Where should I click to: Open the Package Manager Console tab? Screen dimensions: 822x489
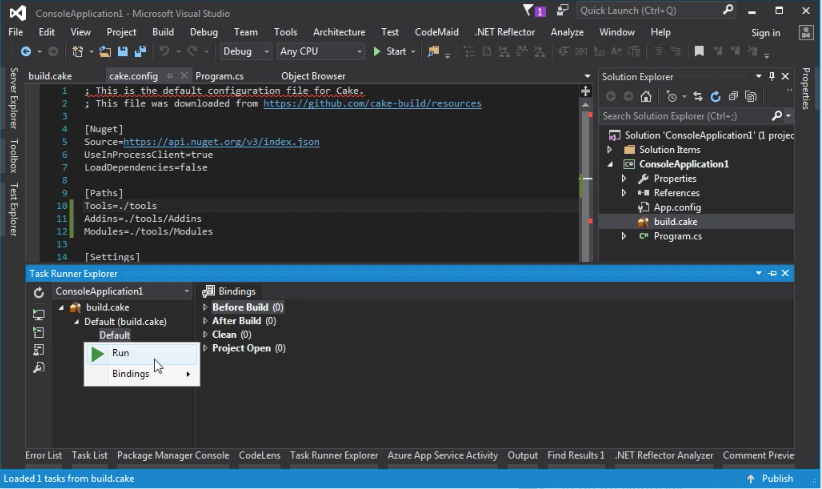(173, 456)
